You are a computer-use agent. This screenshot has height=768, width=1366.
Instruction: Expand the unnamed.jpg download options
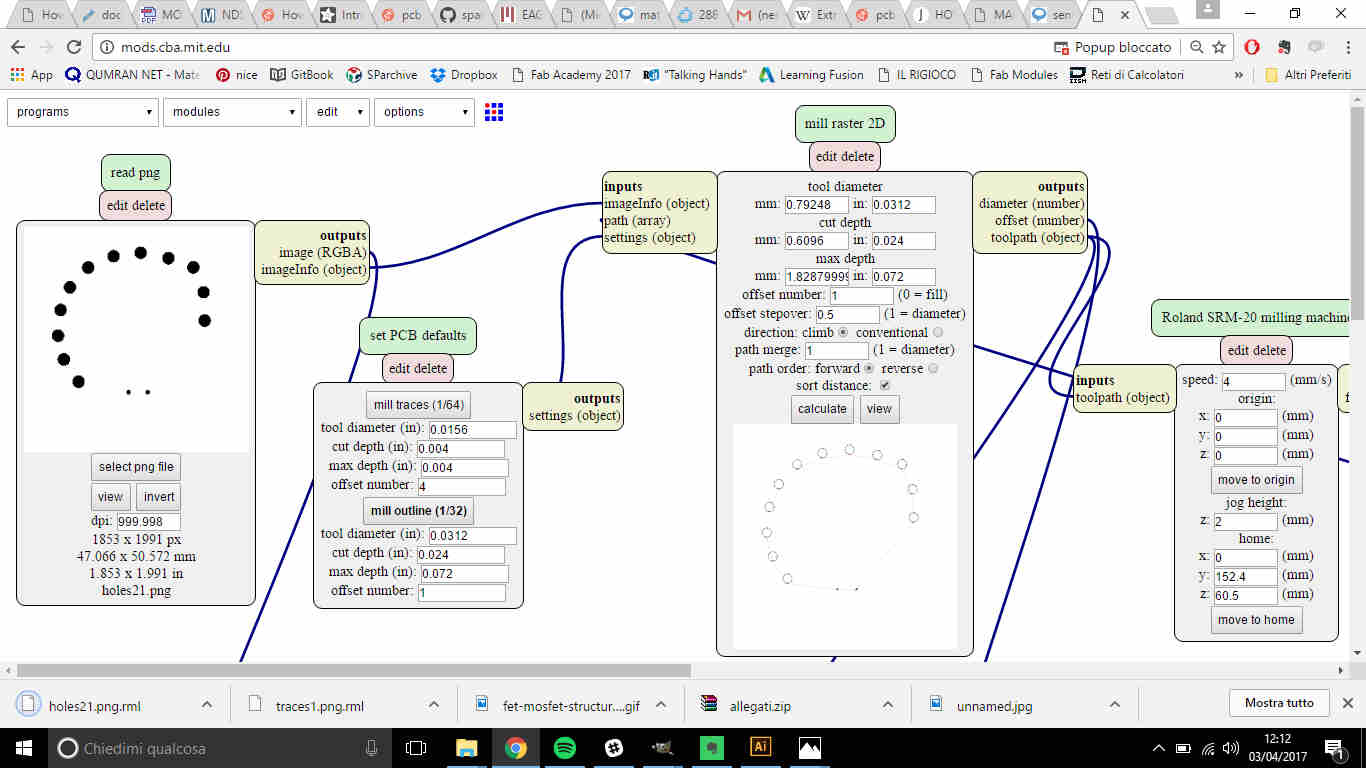[x=1115, y=704]
